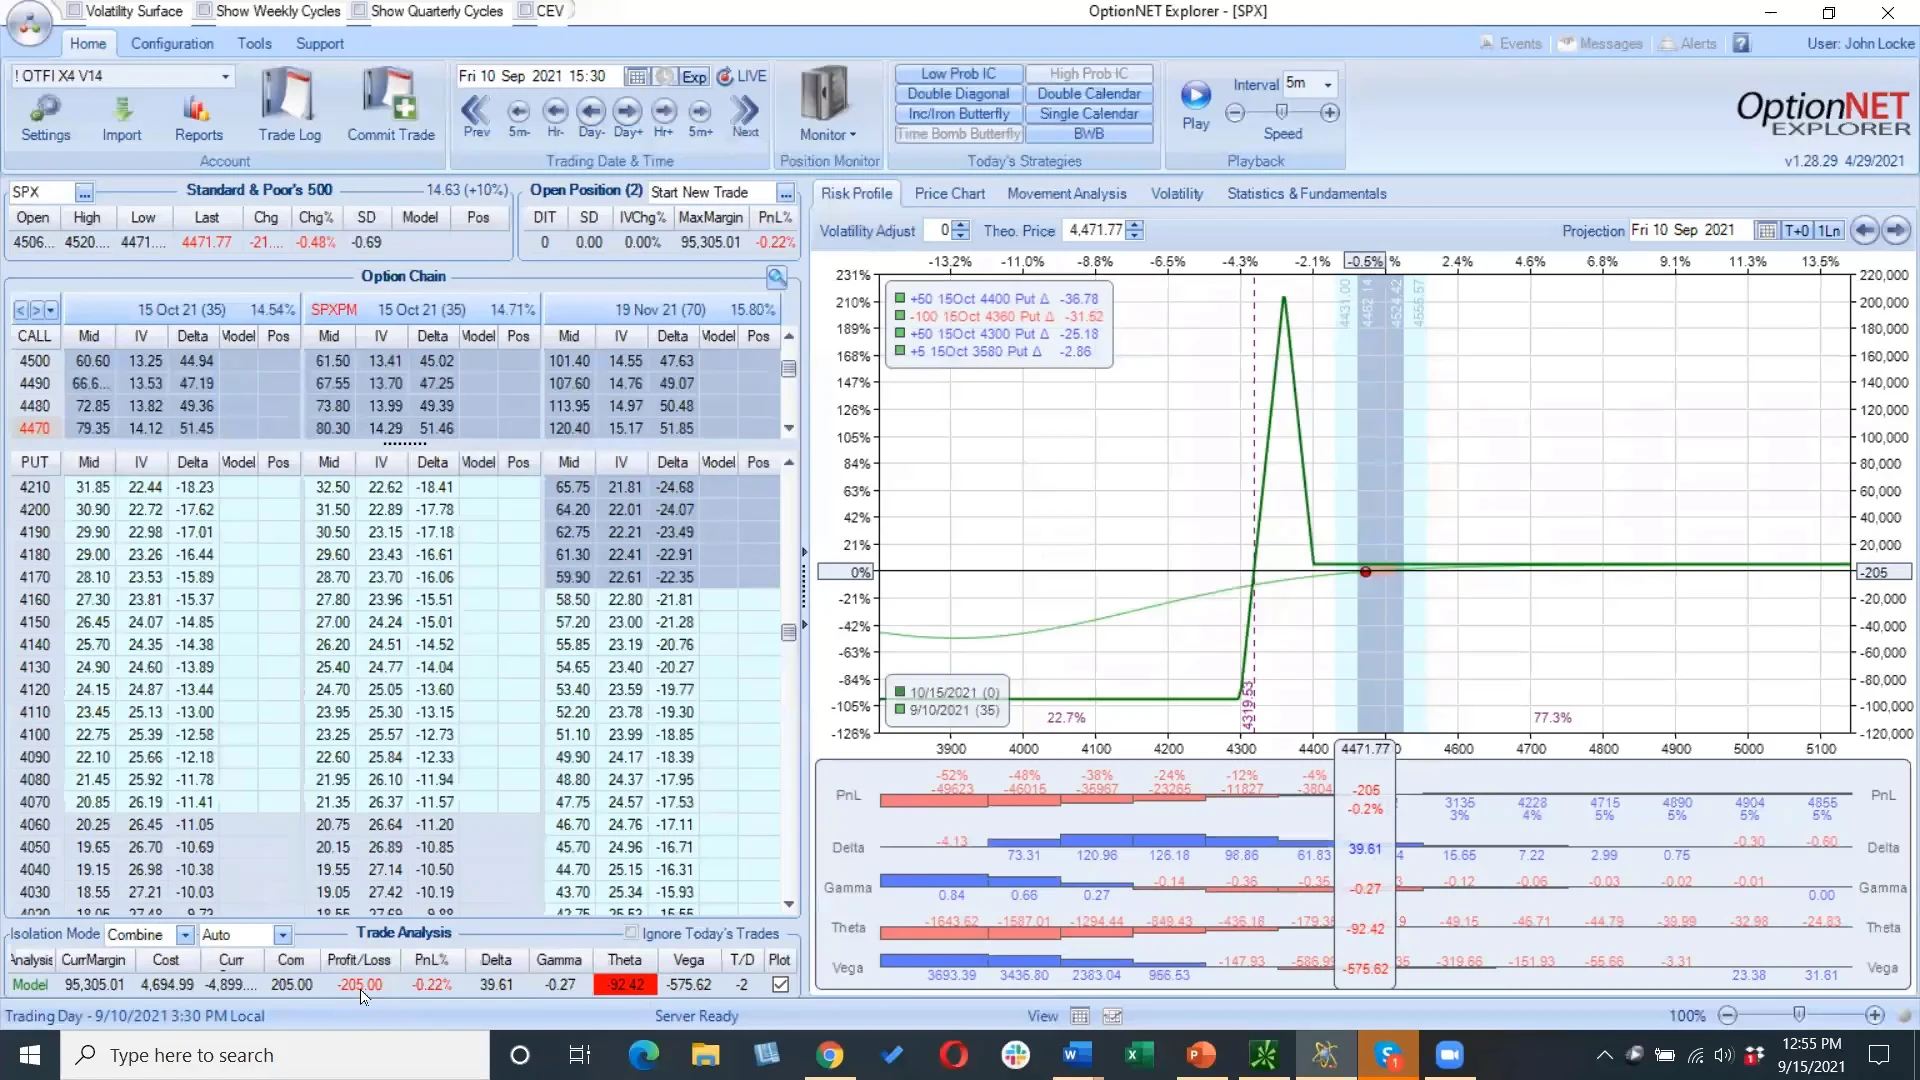The height and width of the screenshot is (1080, 1920).
Task: Open the Alerts panel
Action: (x=1688, y=44)
